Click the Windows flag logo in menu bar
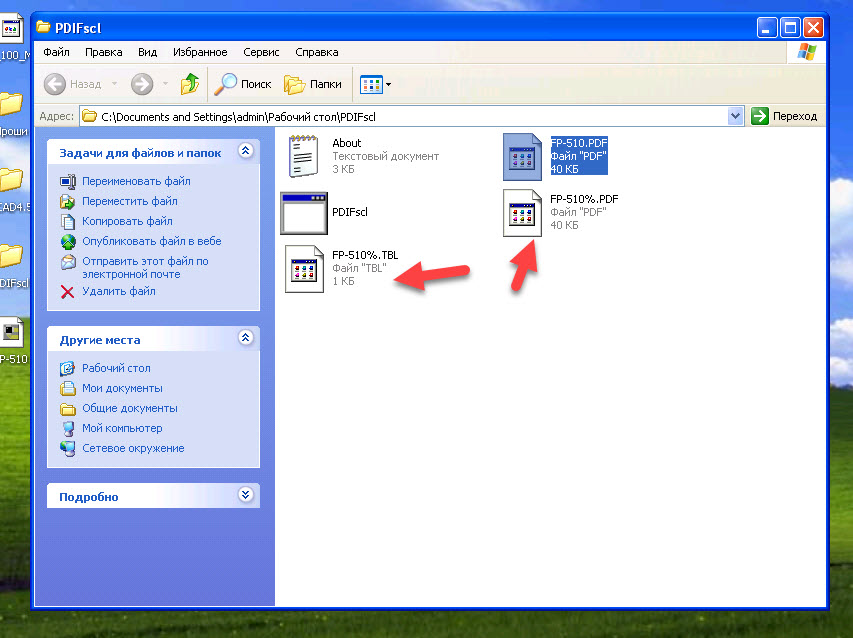The image size is (853, 638). (806, 52)
